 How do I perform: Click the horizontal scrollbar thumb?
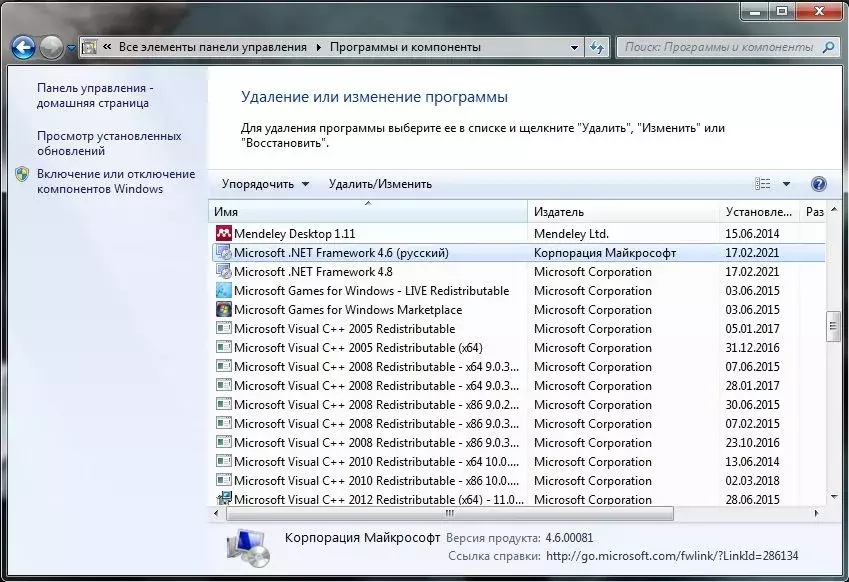(450, 513)
